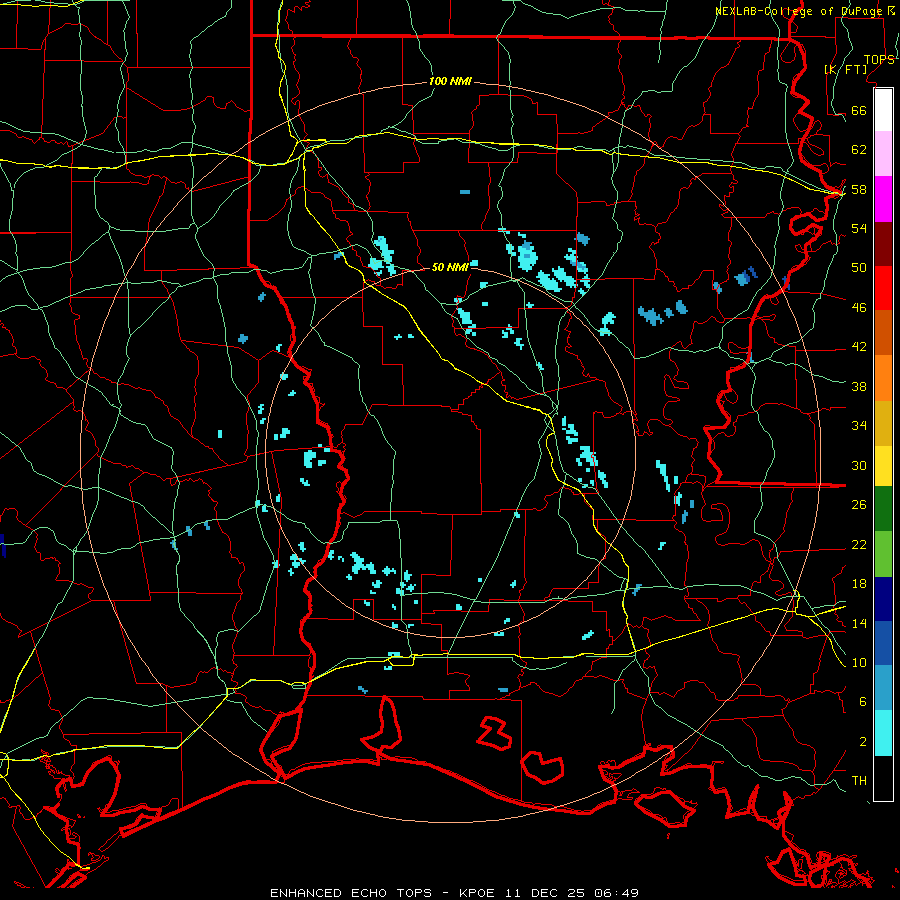Click the dark green legend swatch
Viewport: 900px width, 900px height.
point(883,509)
